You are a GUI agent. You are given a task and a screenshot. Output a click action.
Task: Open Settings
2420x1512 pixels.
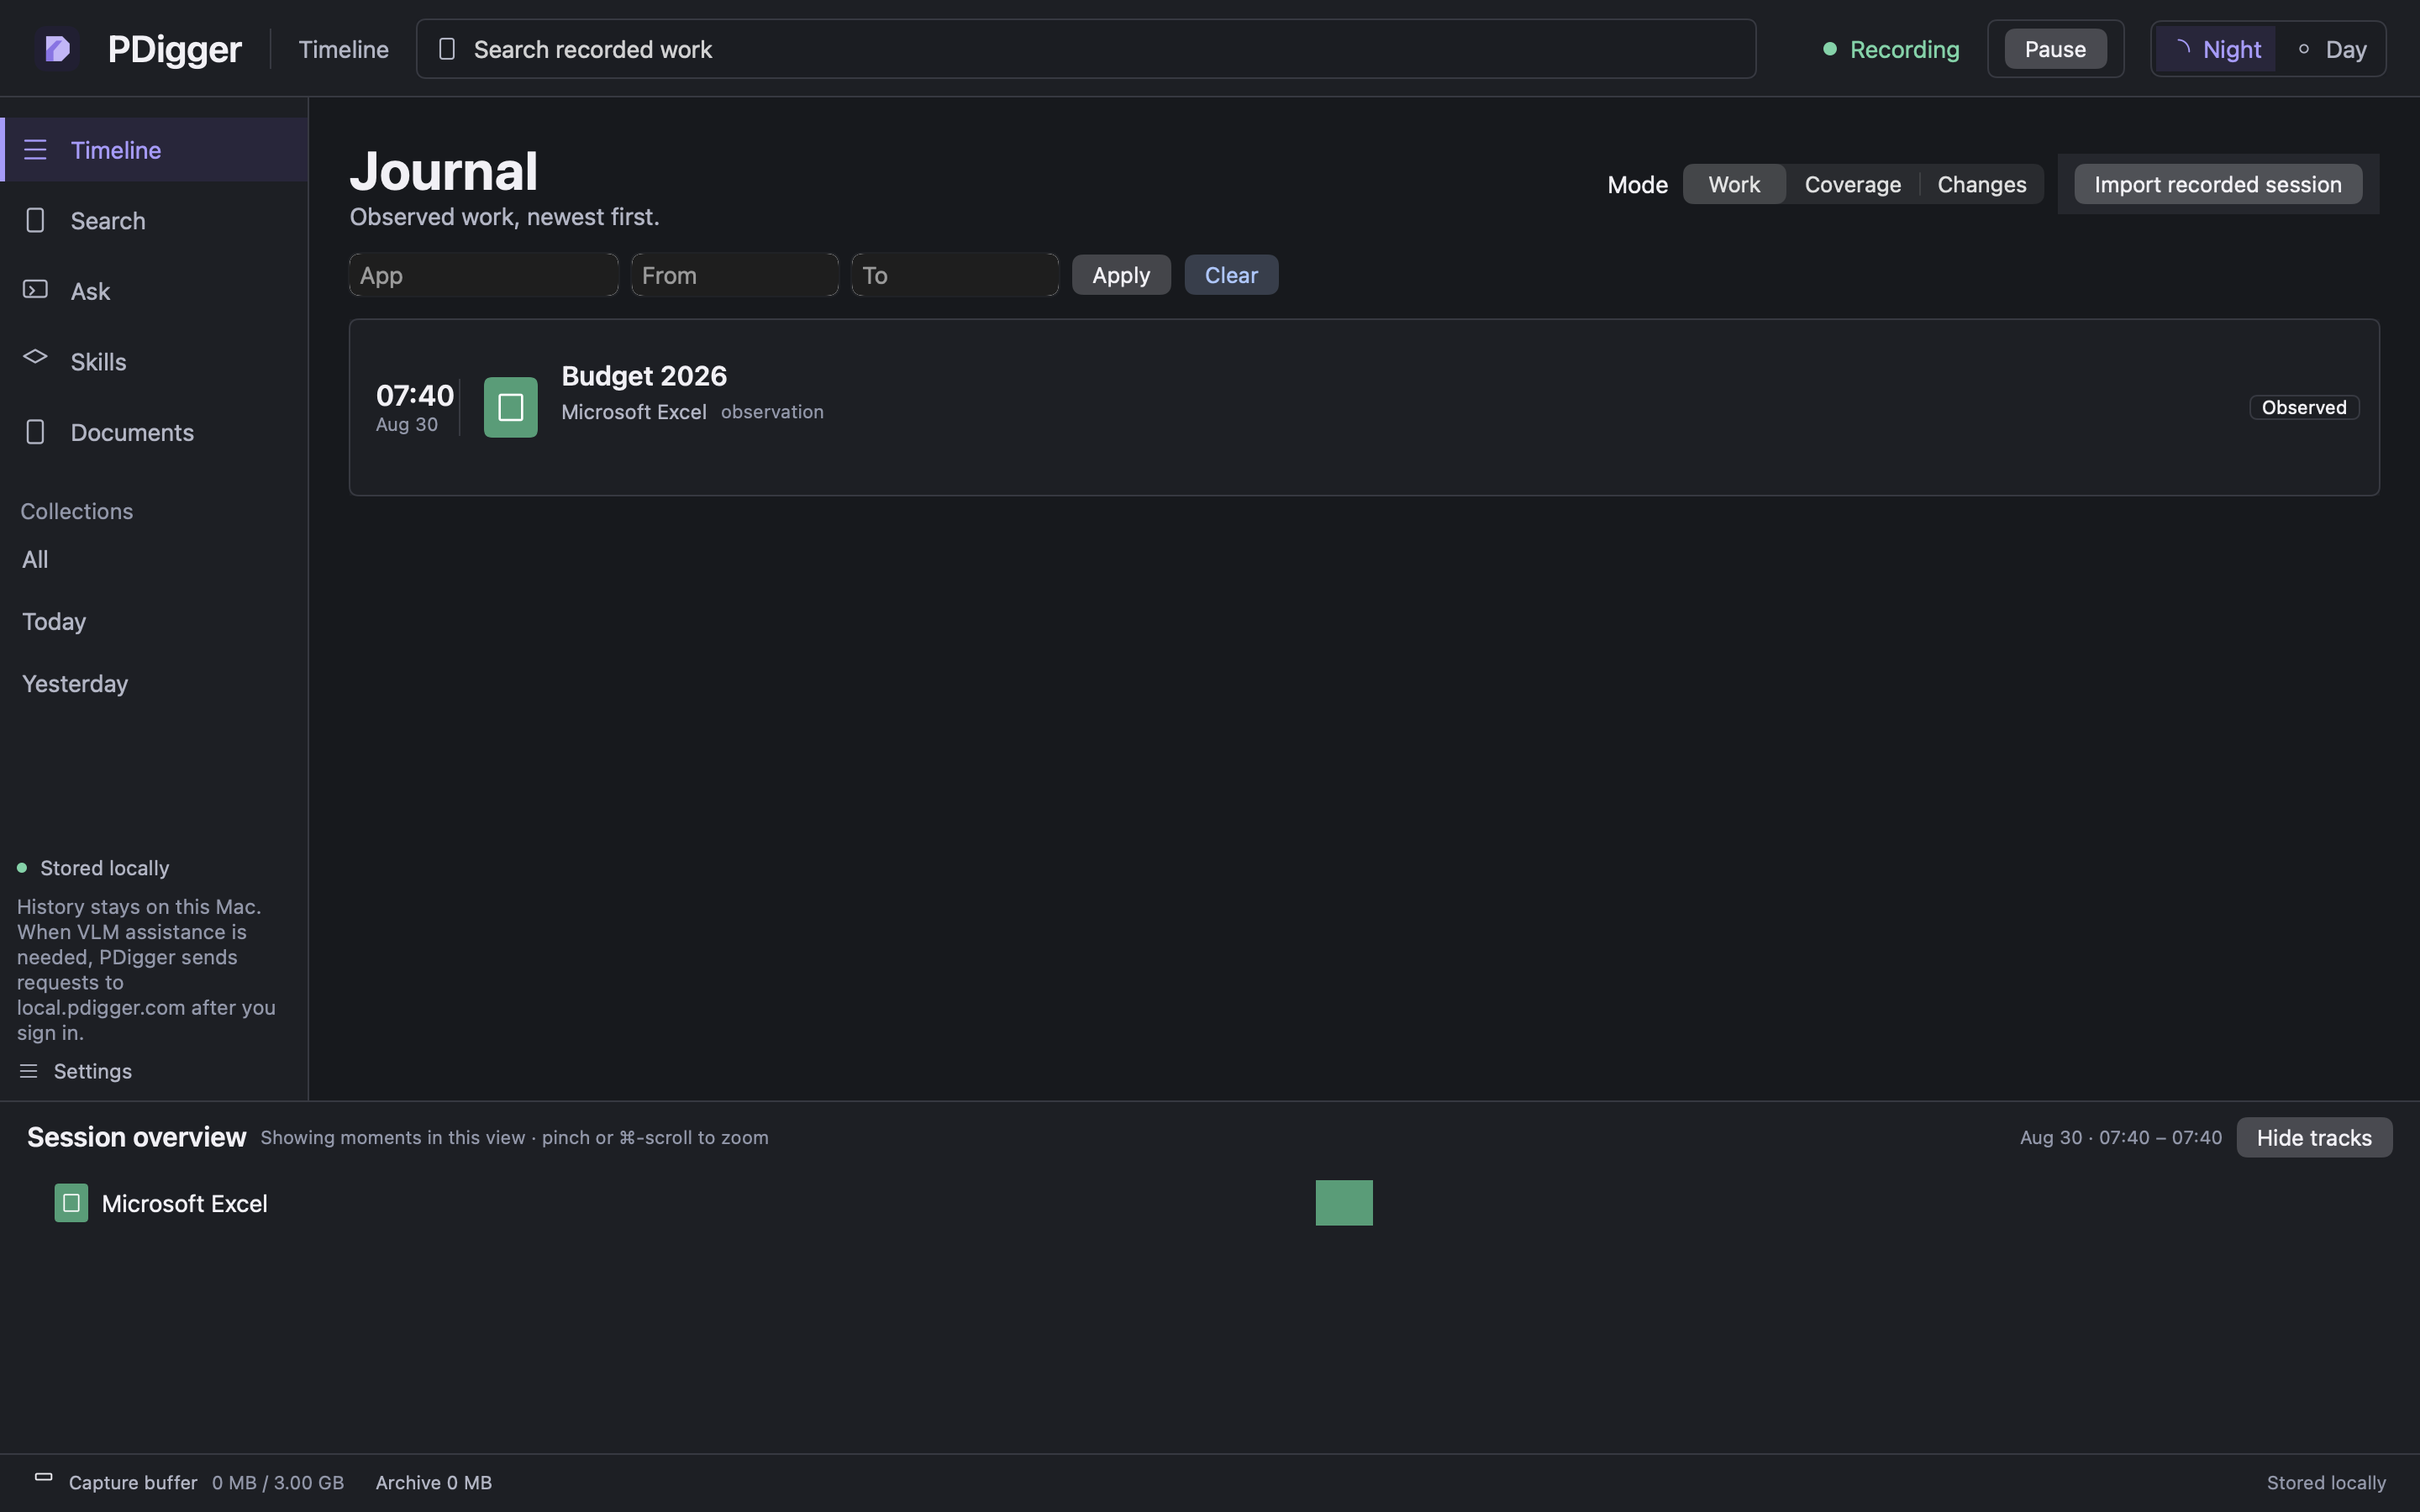(x=76, y=1071)
